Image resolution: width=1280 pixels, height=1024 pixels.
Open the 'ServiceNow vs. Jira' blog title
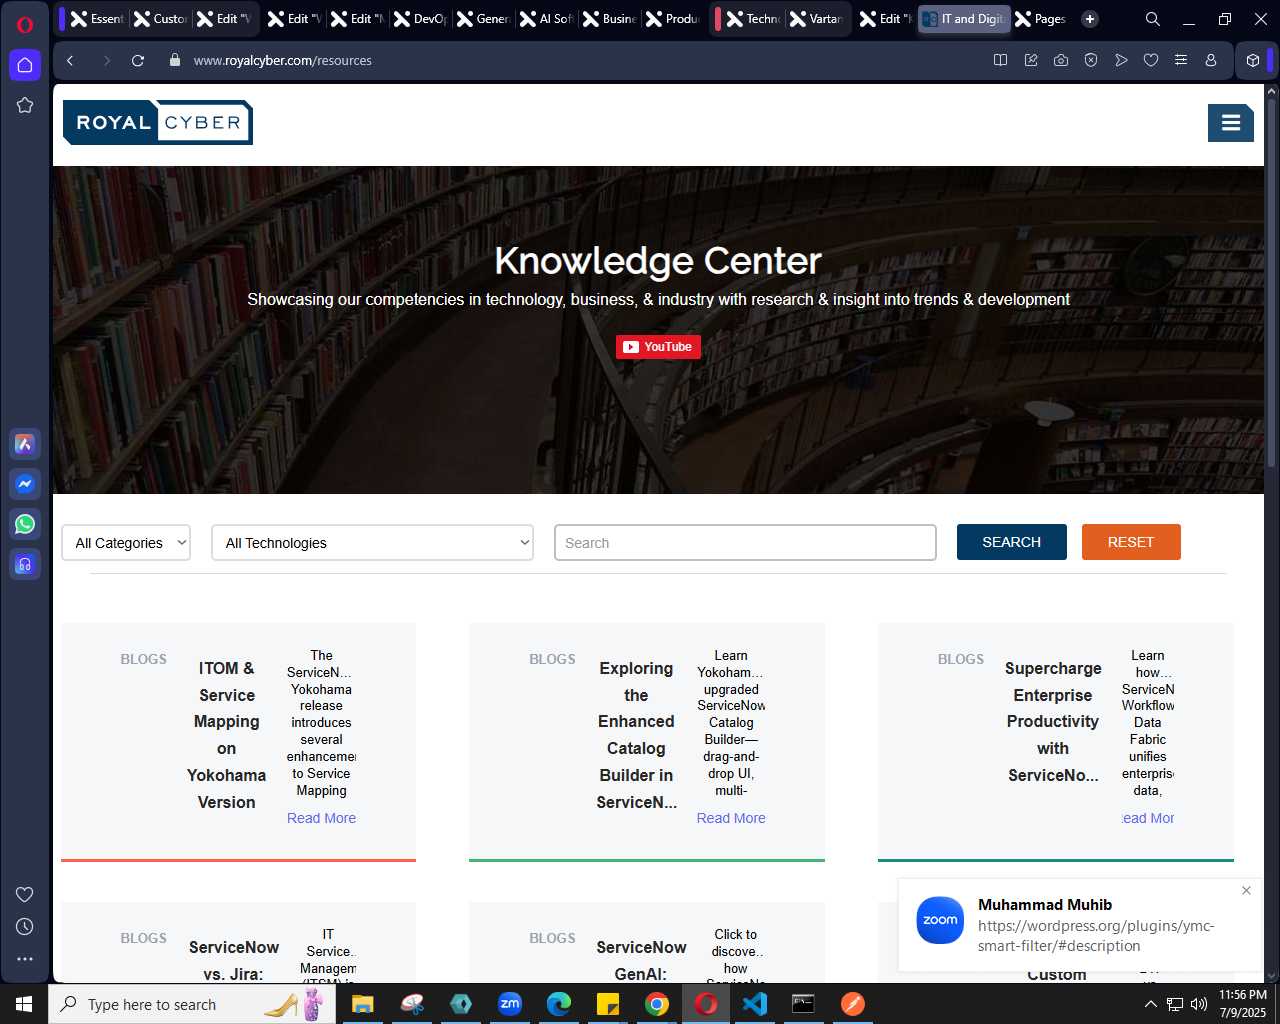(234, 960)
